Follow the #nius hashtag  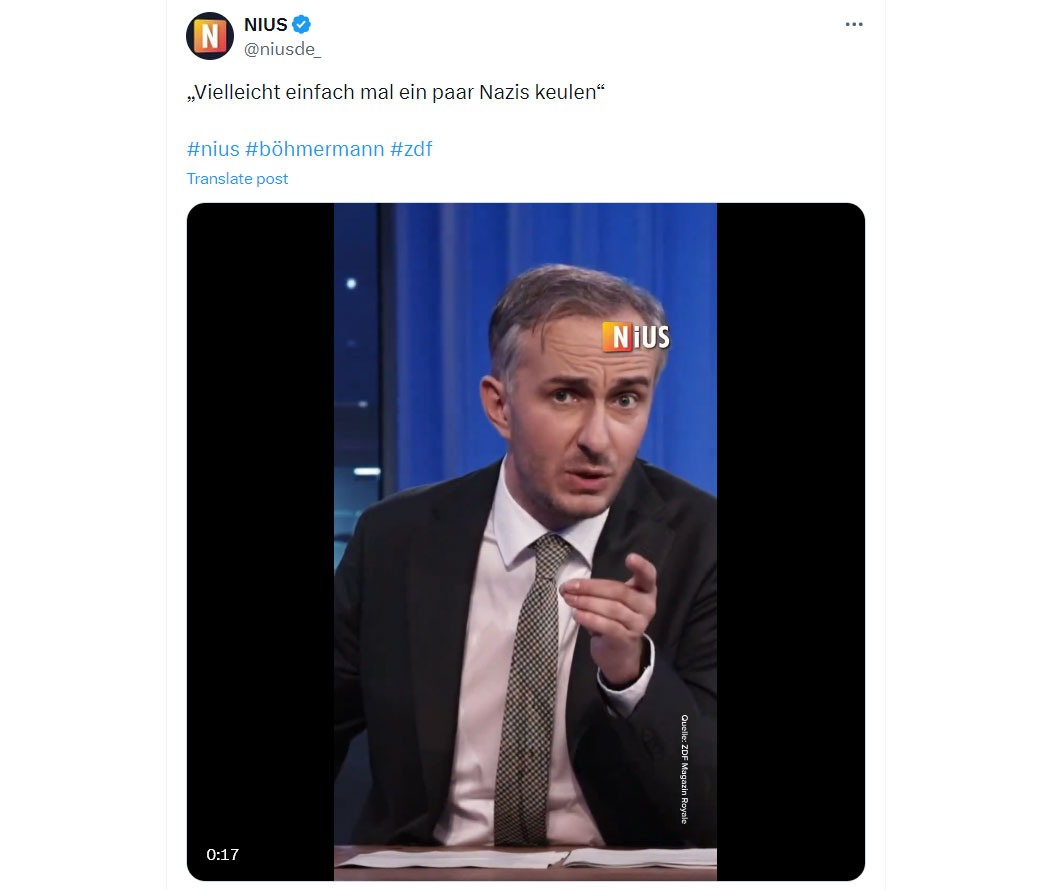tap(213, 149)
